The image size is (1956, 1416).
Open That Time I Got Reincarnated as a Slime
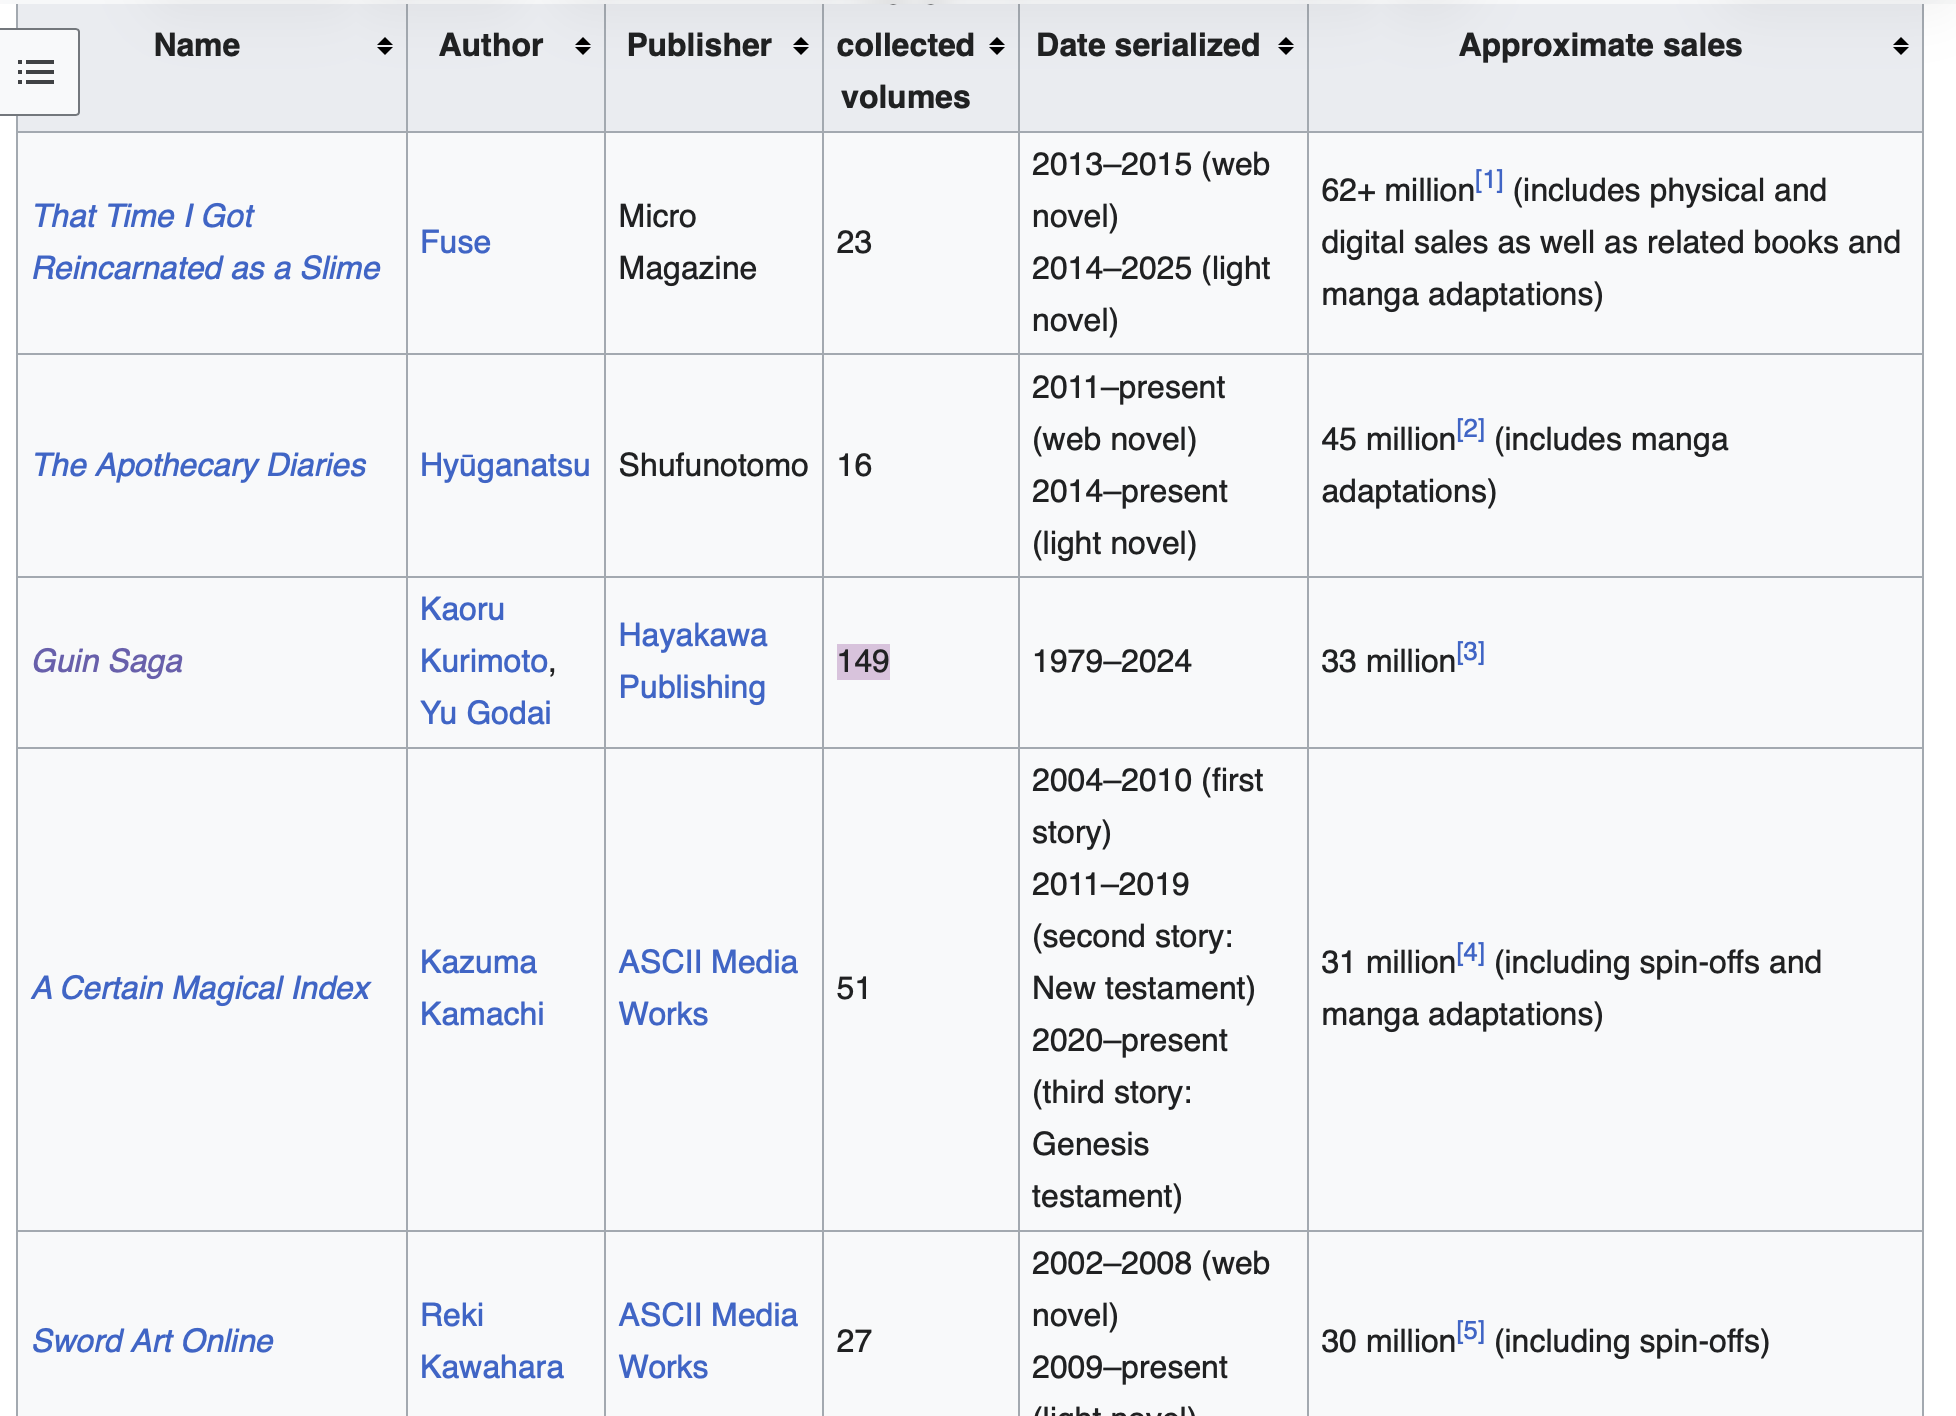(x=206, y=242)
